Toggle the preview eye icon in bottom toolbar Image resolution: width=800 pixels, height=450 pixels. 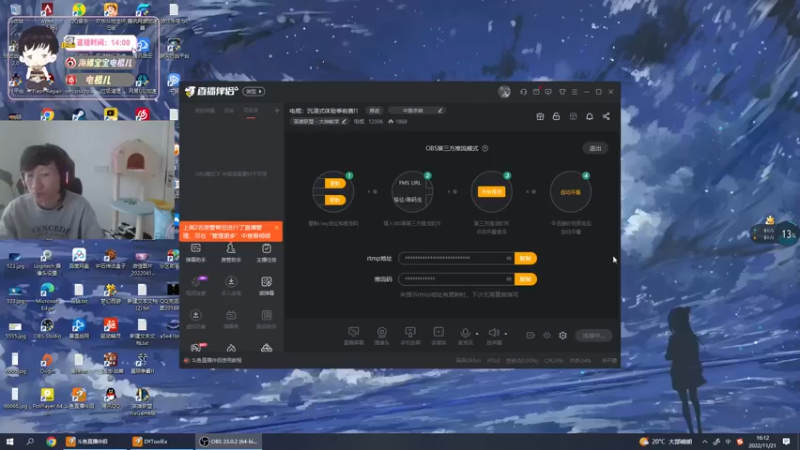coord(546,335)
